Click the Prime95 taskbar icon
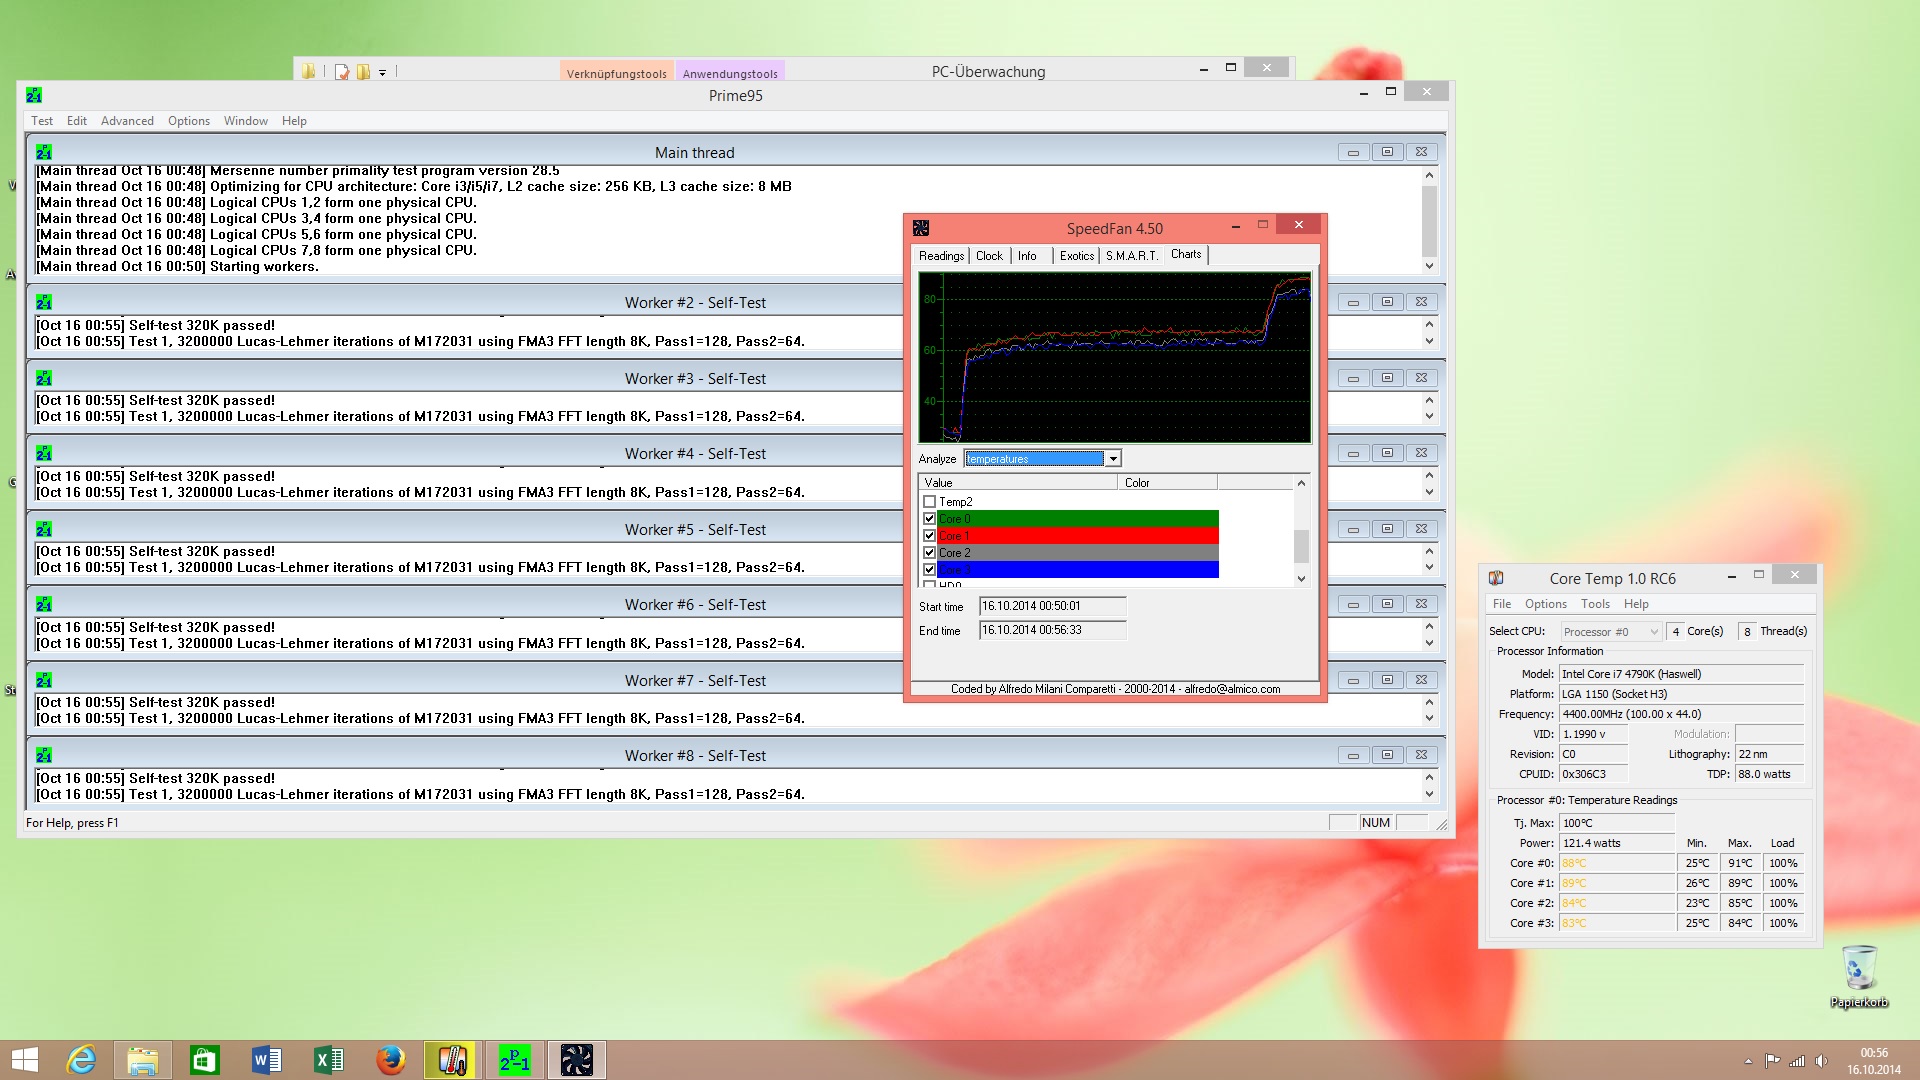 coord(514,1060)
